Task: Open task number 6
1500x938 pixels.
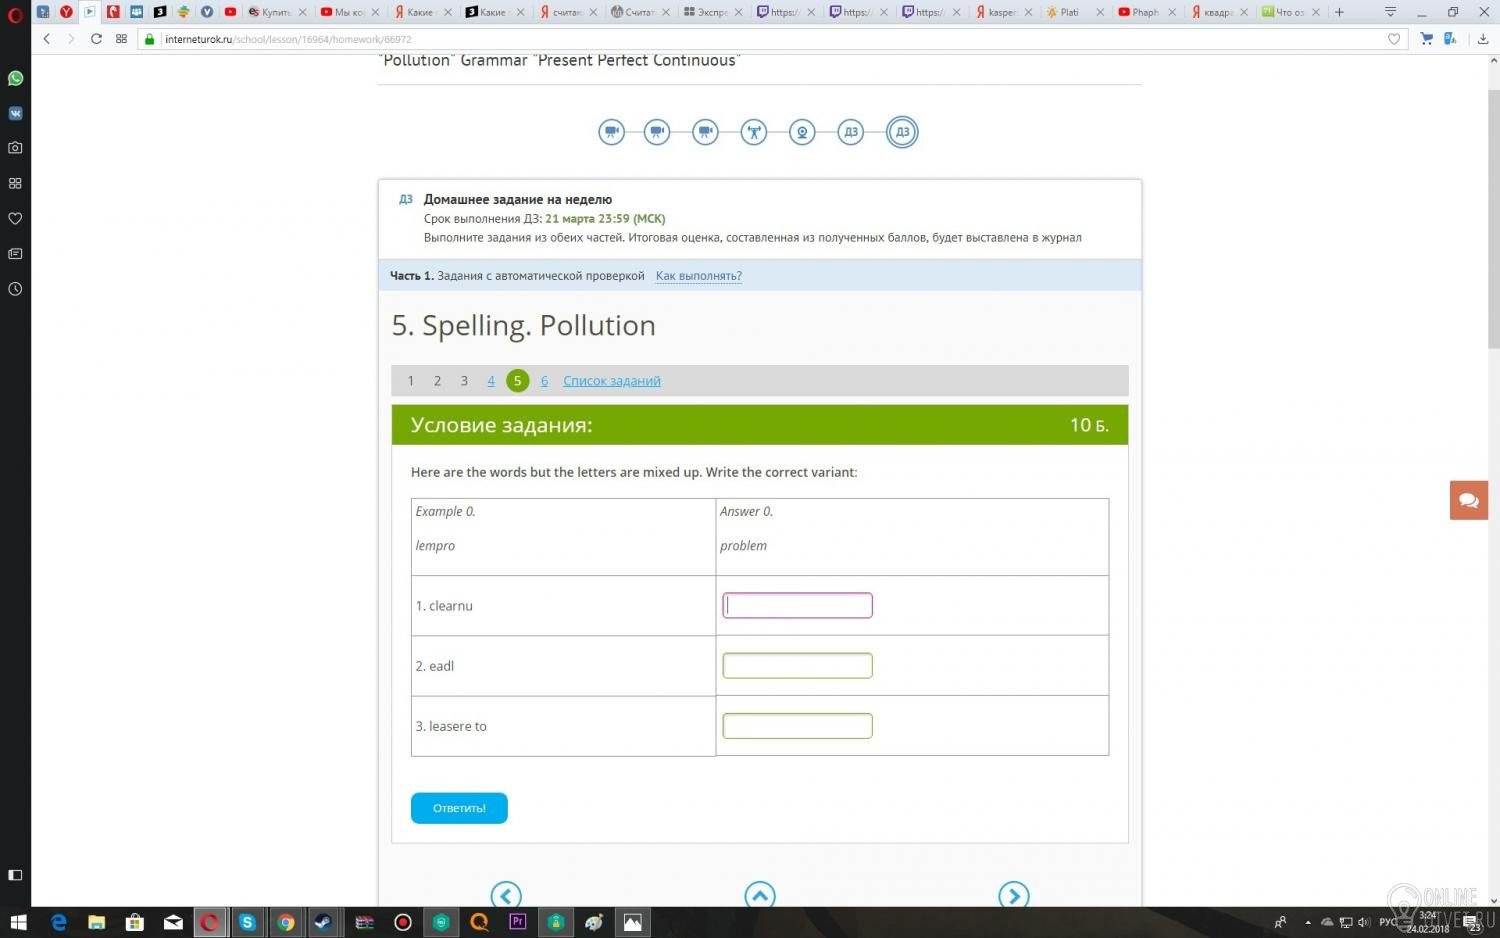Action: pyautogui.click(x=544, y=381)
